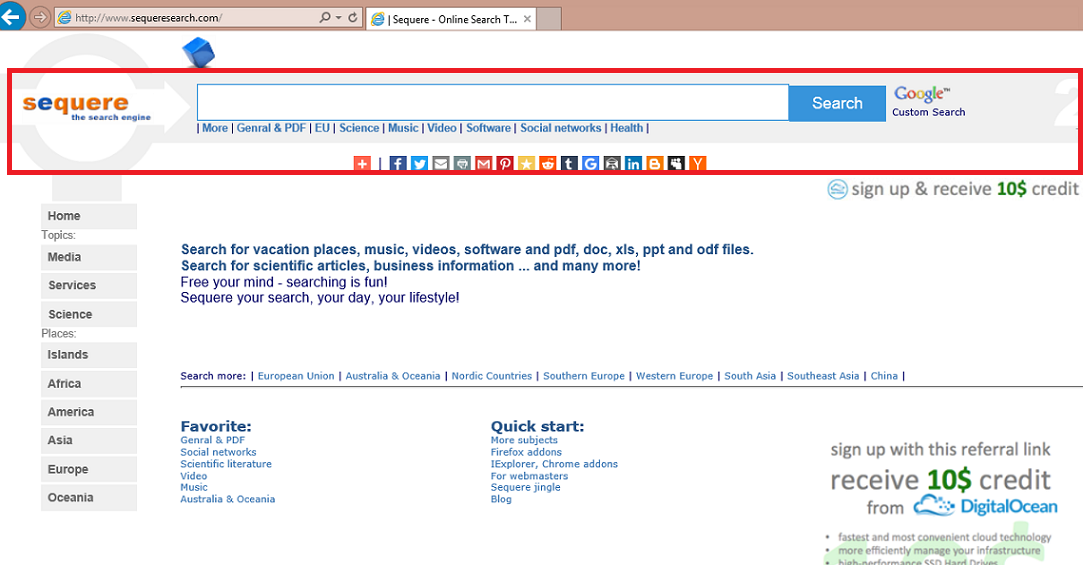
Task: Click the blue Google share icon
Action: click(x=590, y=164)
